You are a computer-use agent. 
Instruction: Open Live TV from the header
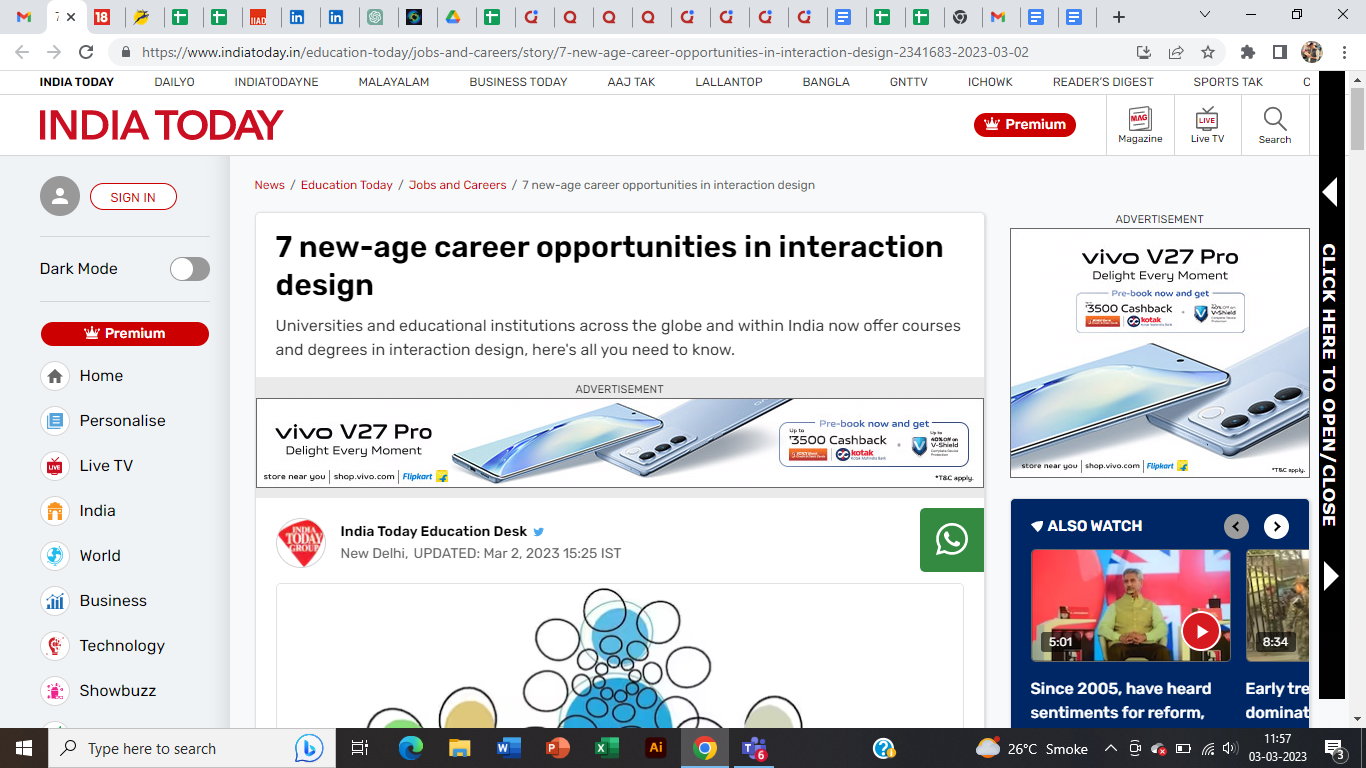coord(1207,125)
